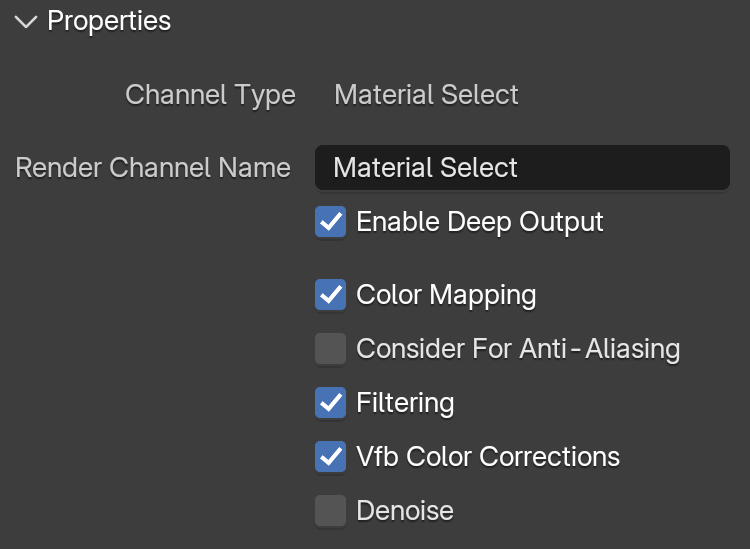
Task: Uncheck the Vfb Color Corrections checkbox
Action: 331,457
